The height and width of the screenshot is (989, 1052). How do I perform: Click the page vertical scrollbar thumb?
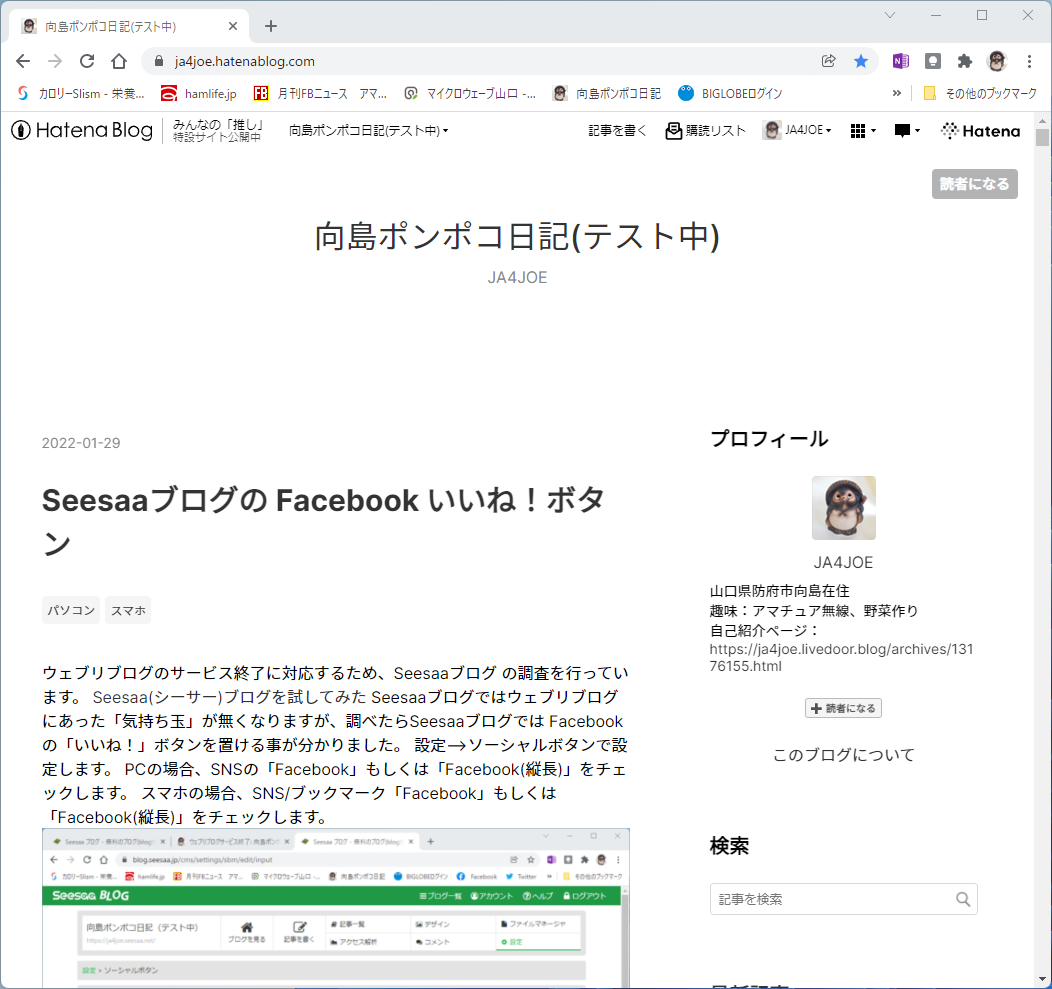tap(1042, 138)
